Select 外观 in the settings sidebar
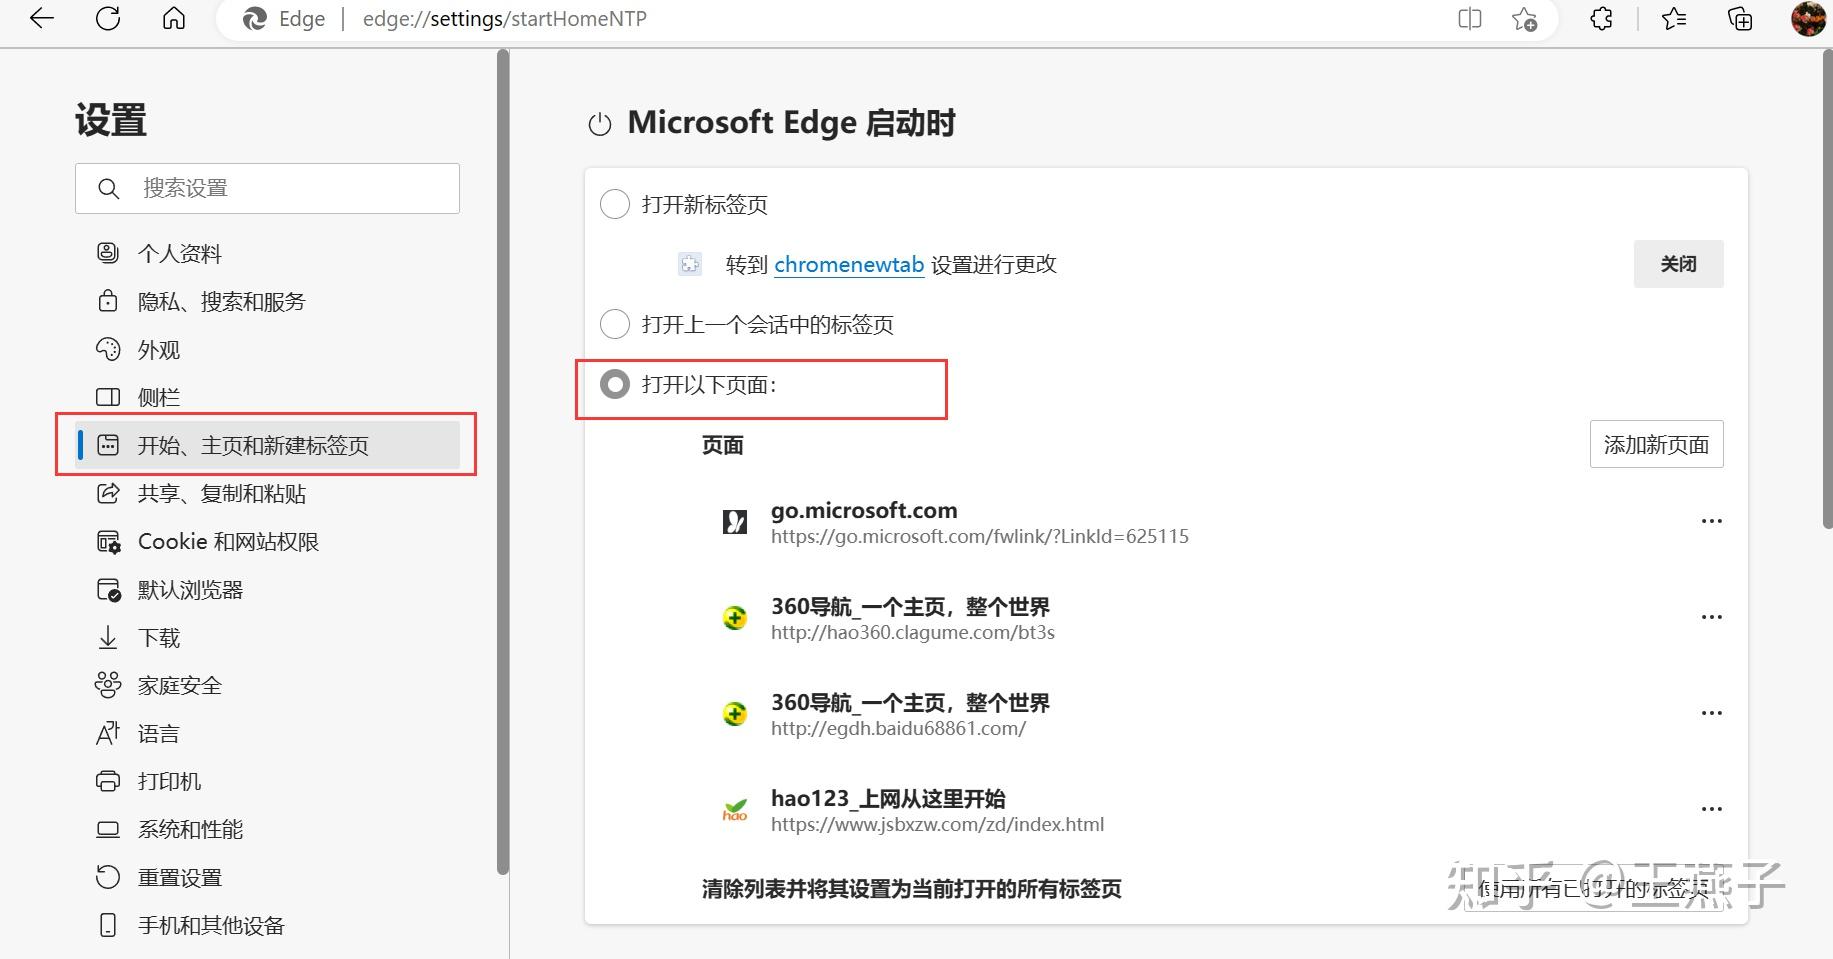The height and width of the screenshot is (959, 1833). (x=160, y=349)
